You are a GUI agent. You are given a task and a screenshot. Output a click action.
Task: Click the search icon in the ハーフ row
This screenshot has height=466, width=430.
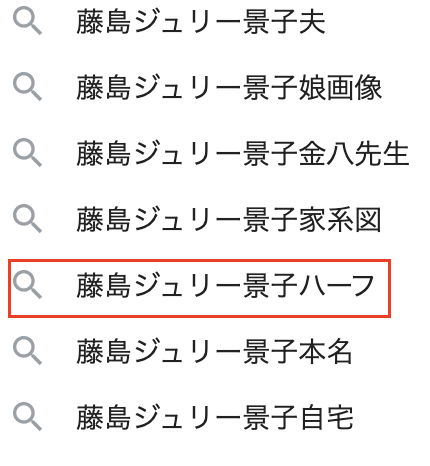[x=27, y=285]
